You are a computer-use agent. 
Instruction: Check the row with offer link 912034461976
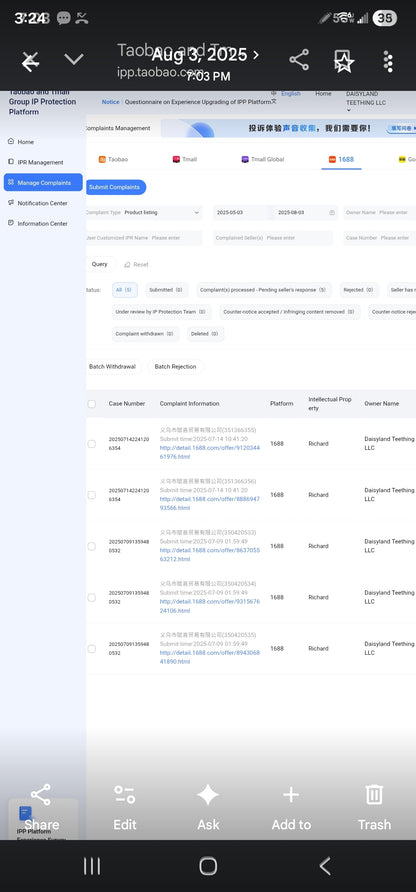92,444
